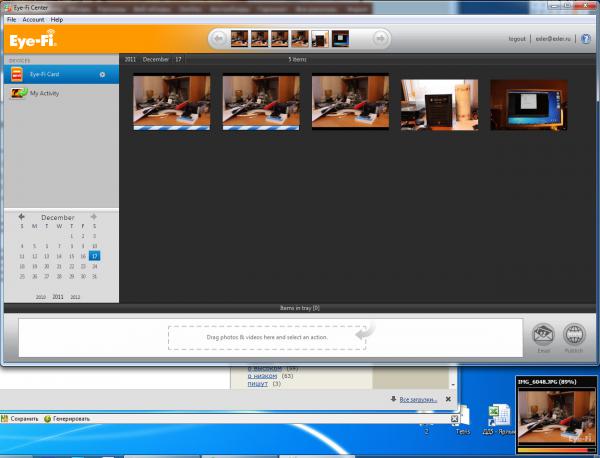Open Eye-Fi Card settings gear
600x458 pixels.
(x=102, y=75)
